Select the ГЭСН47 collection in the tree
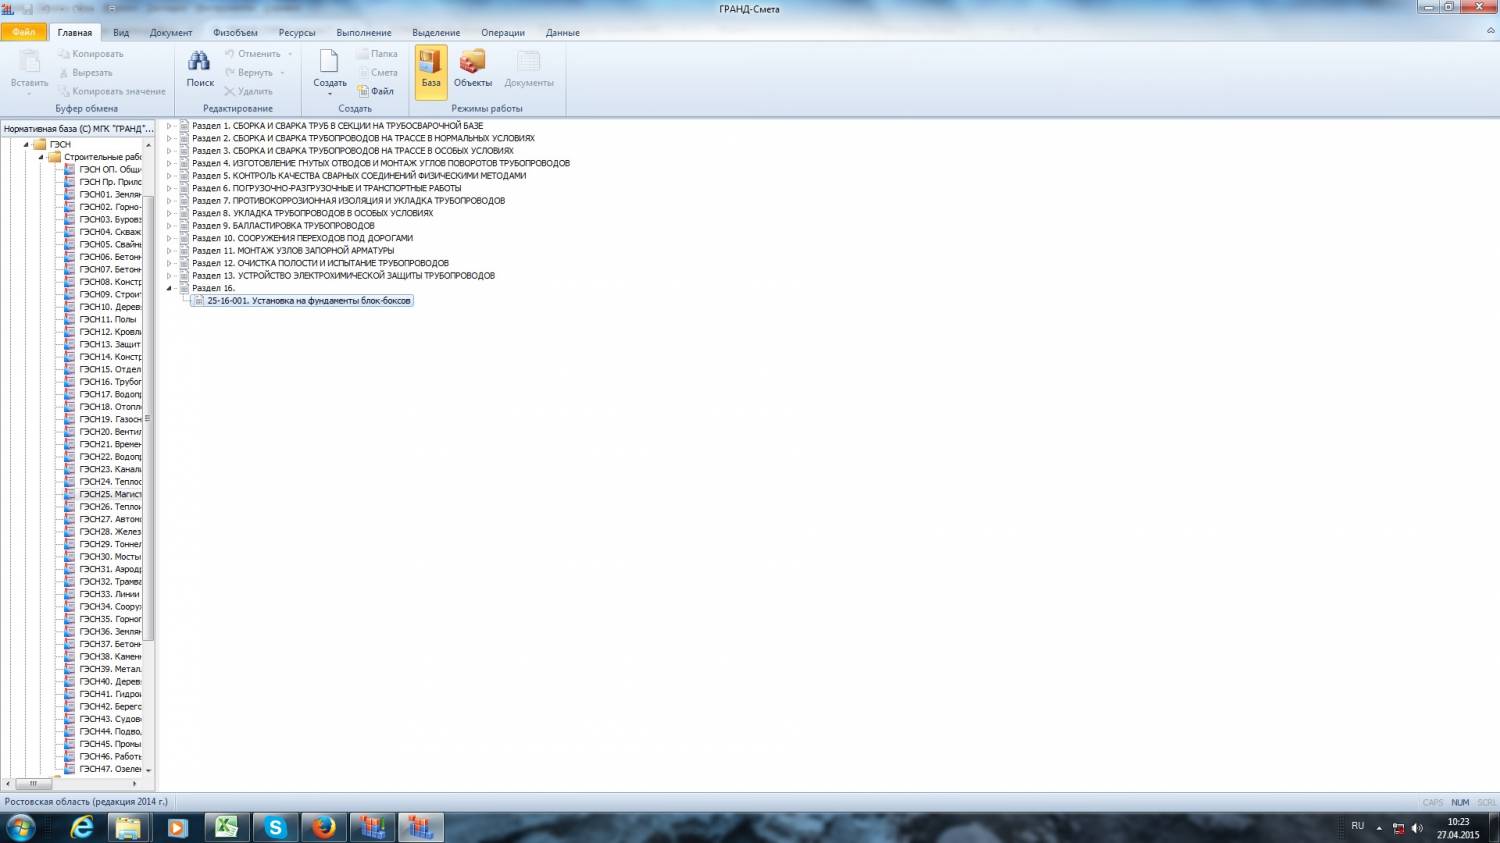Viewport: 1500px width, 843px height. point(110,769)
